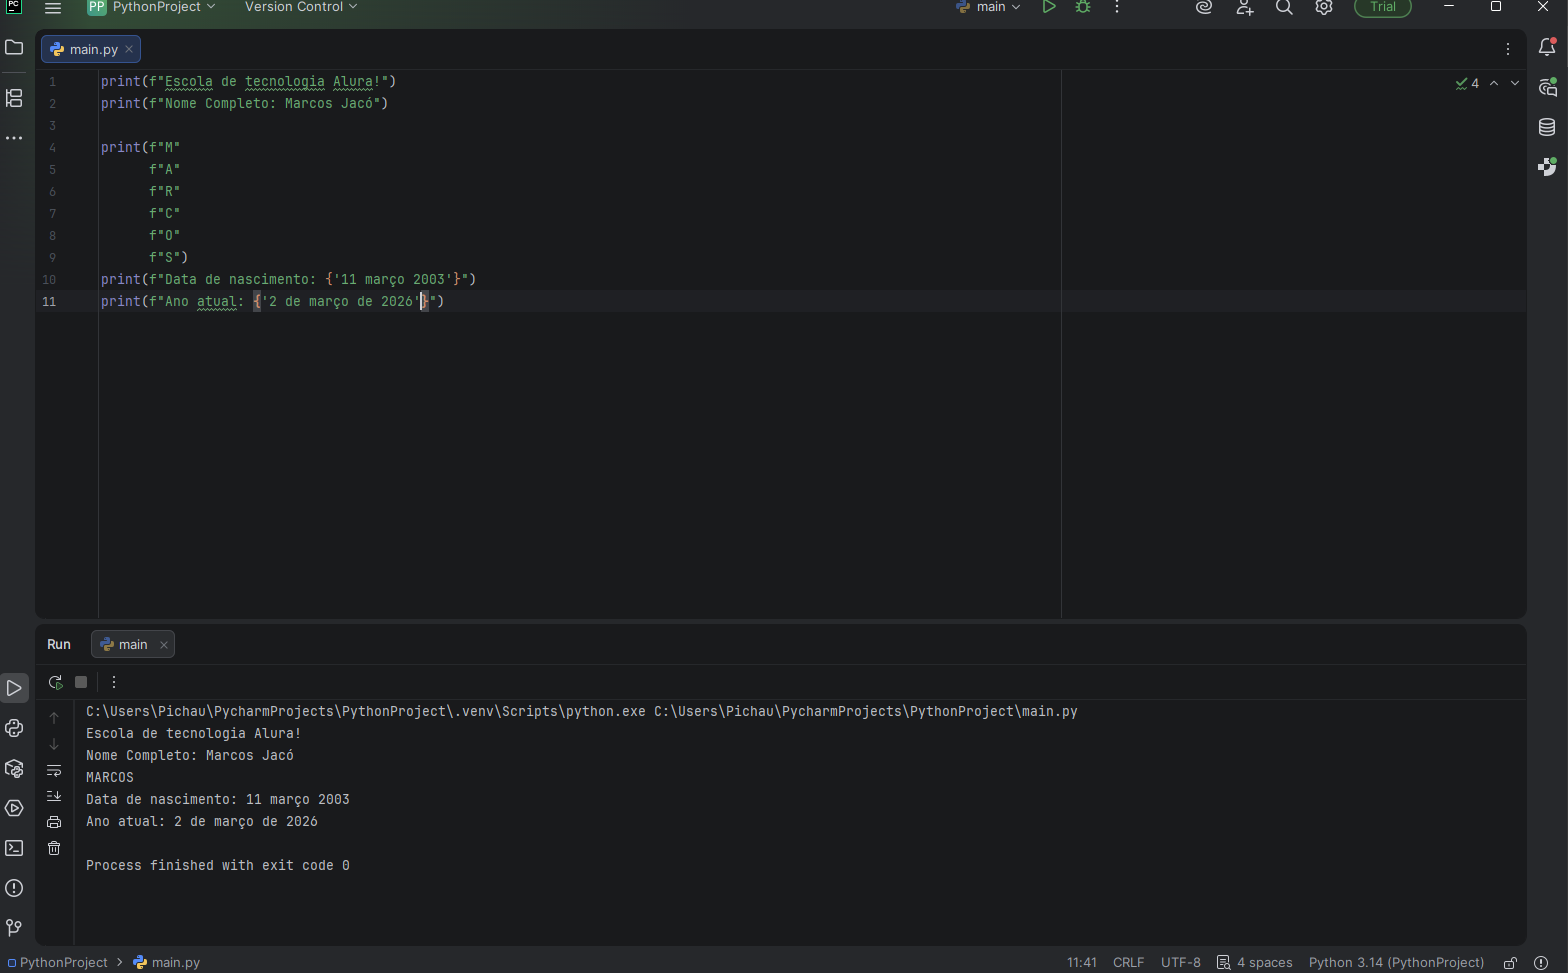This screenshot has height=973, width=1568.
Task: Toggle the Project tool window folder icon
Action: coord(14,48)
